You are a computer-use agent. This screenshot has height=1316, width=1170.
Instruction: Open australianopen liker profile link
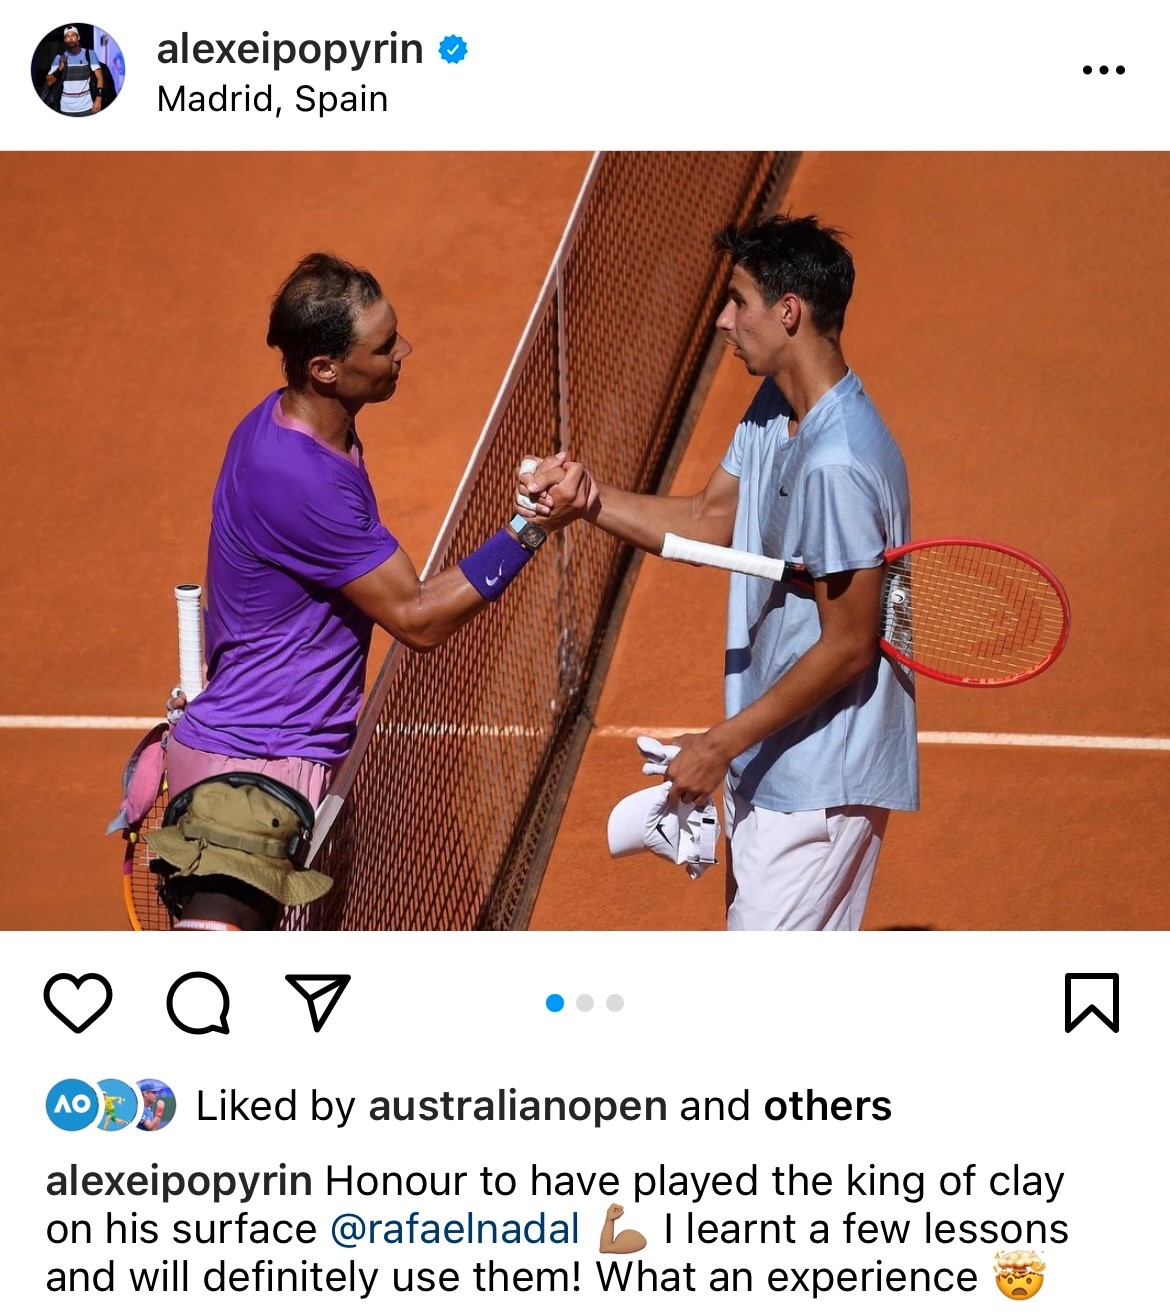[x=518, y=1106]
